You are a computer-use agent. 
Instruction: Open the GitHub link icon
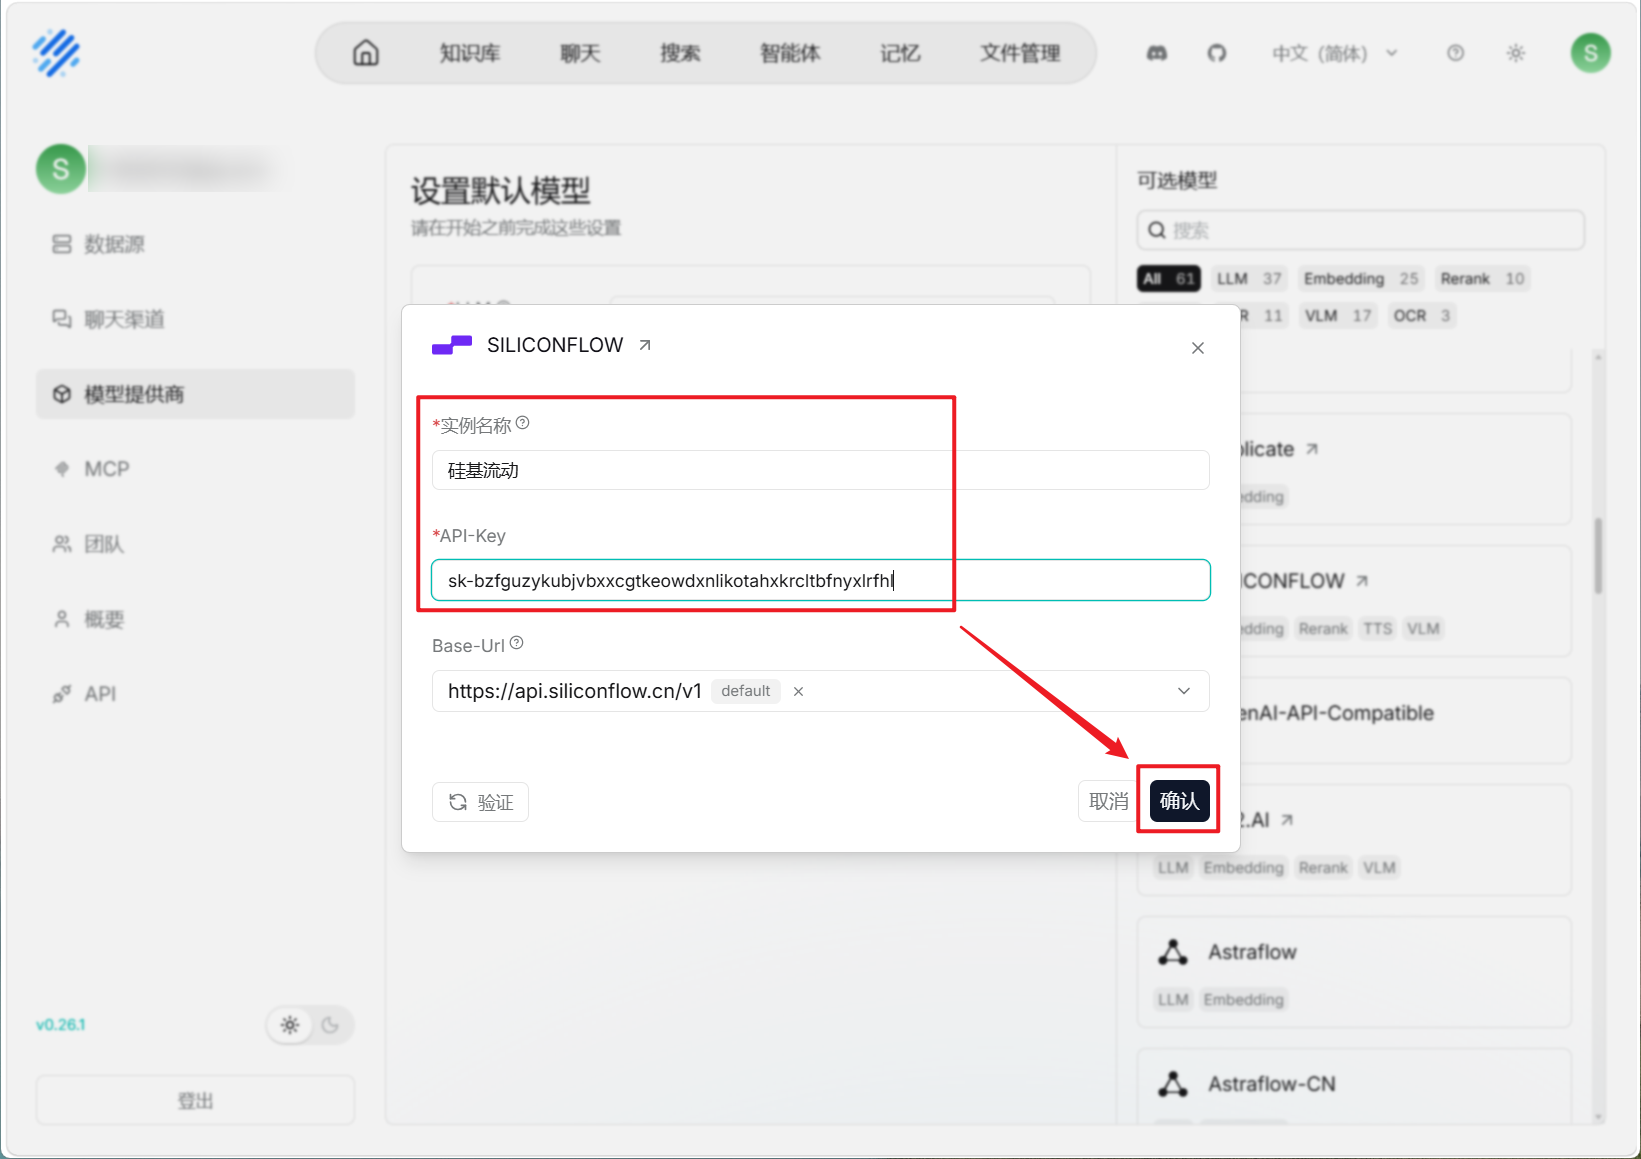pos(1217,53)
